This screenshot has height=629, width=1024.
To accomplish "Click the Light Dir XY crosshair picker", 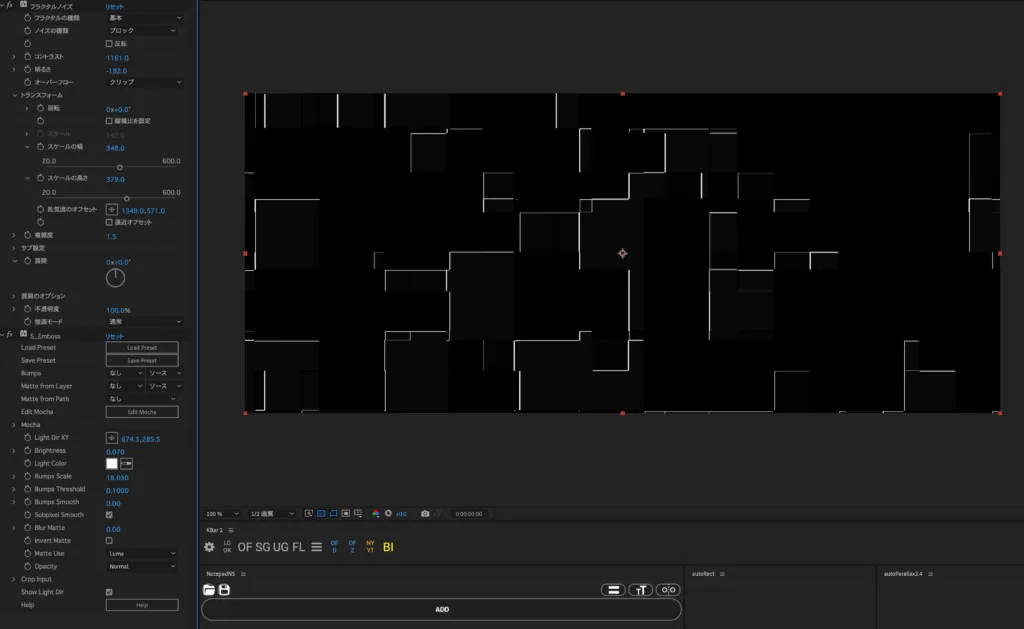I will click(x=112, y=438).
